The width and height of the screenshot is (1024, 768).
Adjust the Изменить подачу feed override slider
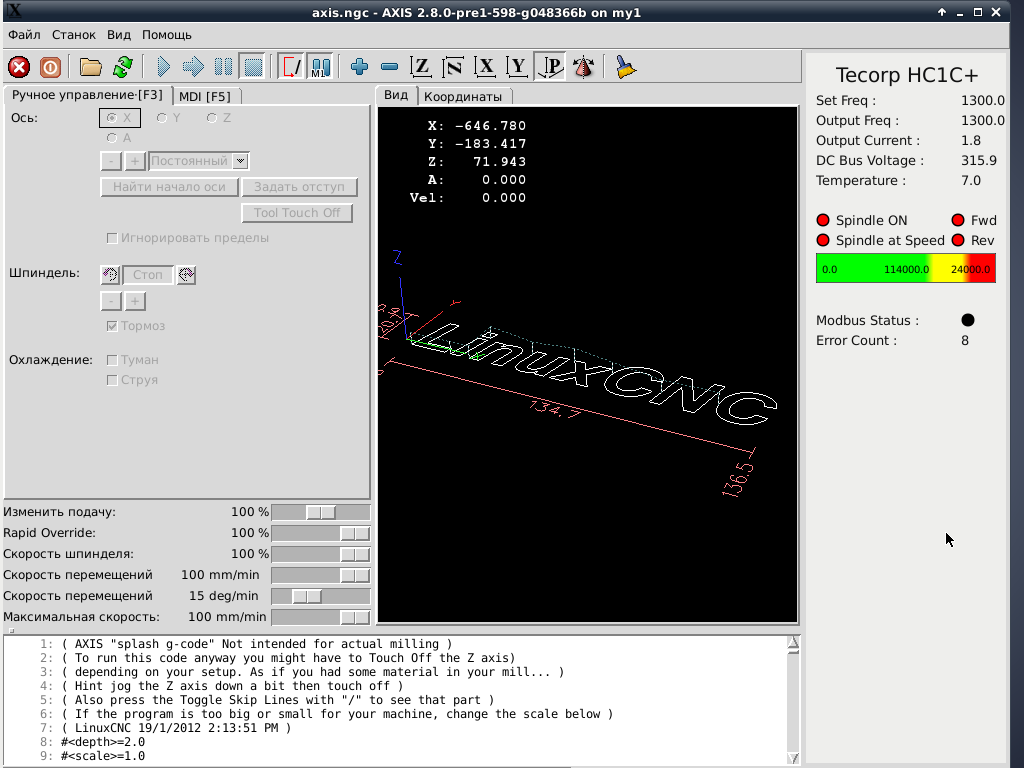point(320,512)
